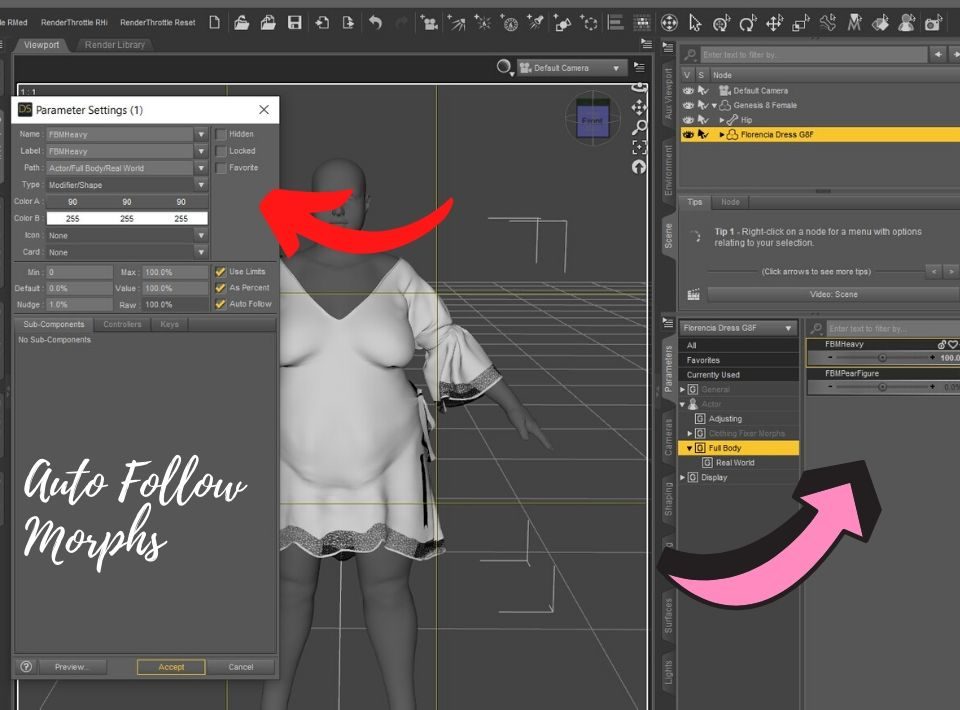This screenshot has width=960, height=710.
Task: Expand the Hip node in the Scene tree
Action: pos(721,119)
